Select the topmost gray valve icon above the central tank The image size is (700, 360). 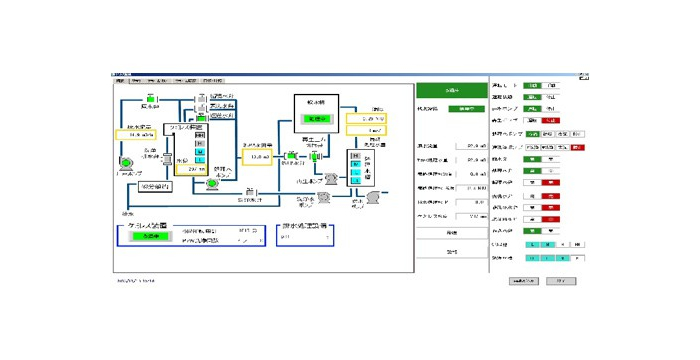[202, 97]
